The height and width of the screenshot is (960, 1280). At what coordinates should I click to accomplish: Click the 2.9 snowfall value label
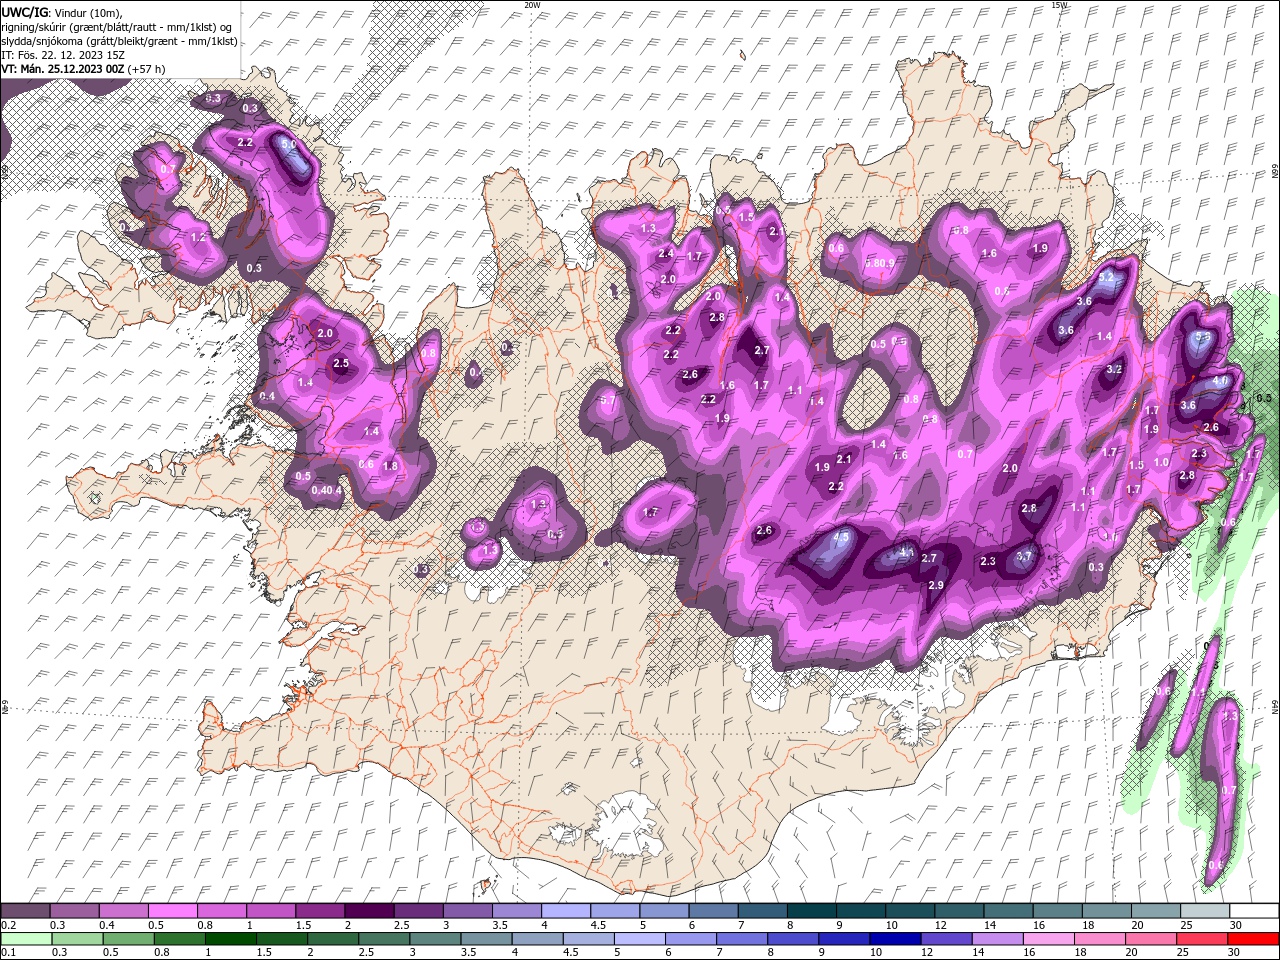936,585
